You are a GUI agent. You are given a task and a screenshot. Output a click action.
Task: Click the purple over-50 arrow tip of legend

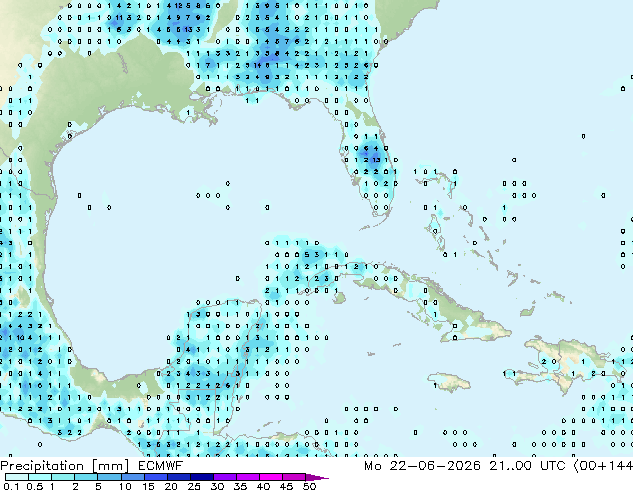(317, 477)
